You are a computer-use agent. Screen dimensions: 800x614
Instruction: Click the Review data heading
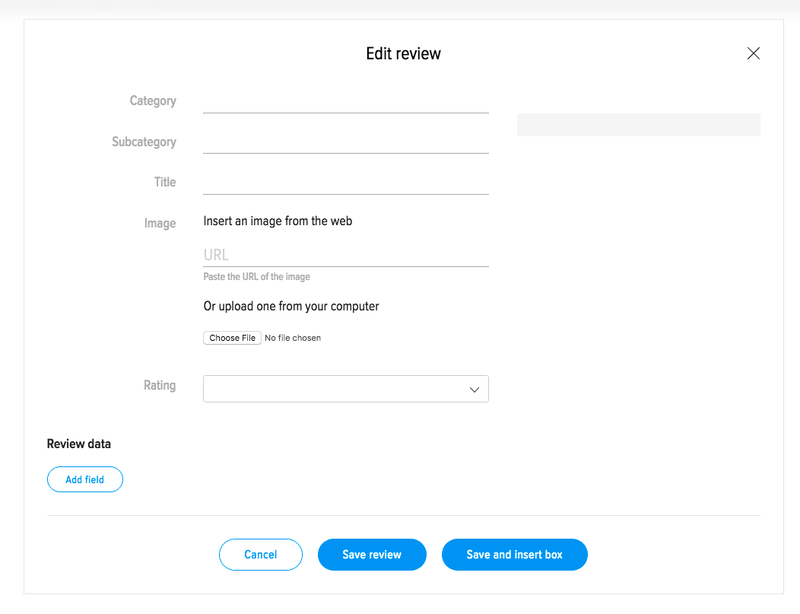79,444
